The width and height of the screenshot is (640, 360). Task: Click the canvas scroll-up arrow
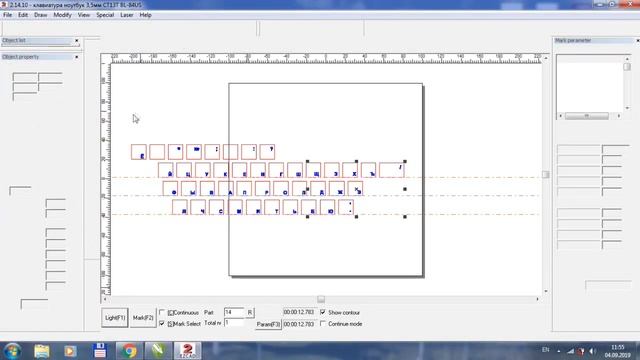click(x=546, y=58)
